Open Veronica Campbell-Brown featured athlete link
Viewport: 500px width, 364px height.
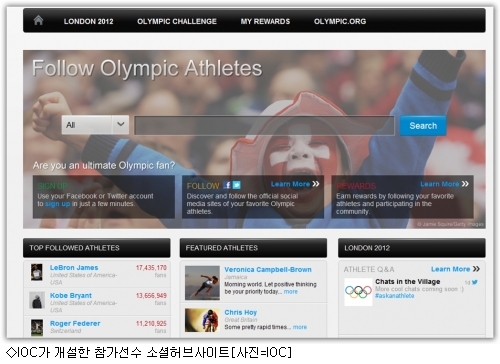(268, 270)
